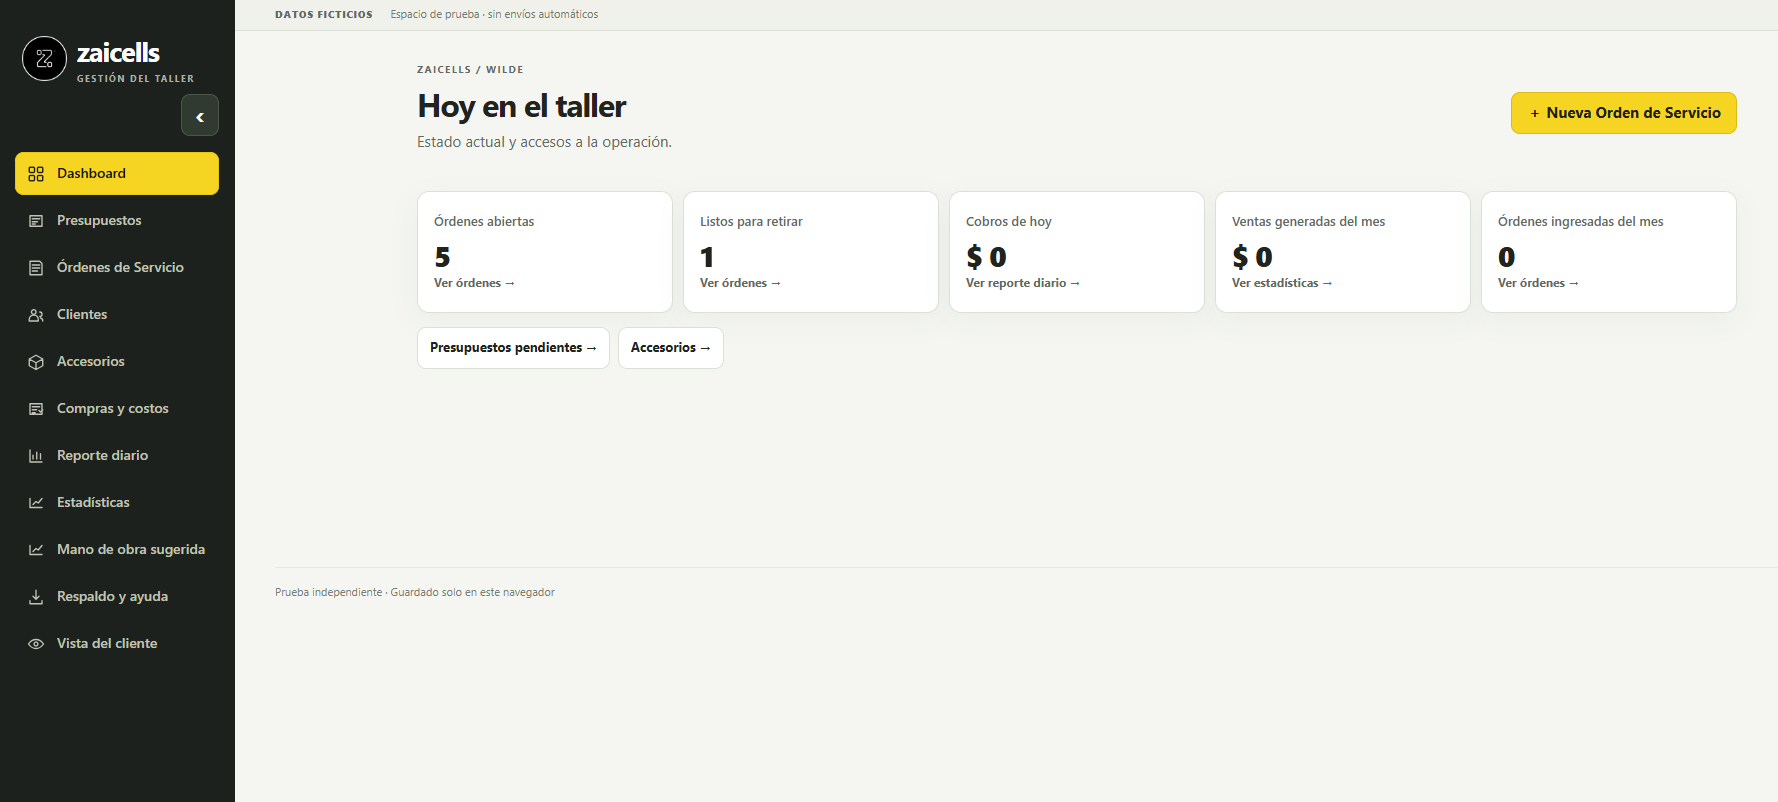Open the Ver estadísticas link
The width and height of the screenshot is (1778, 802).
coord(1282,283)
